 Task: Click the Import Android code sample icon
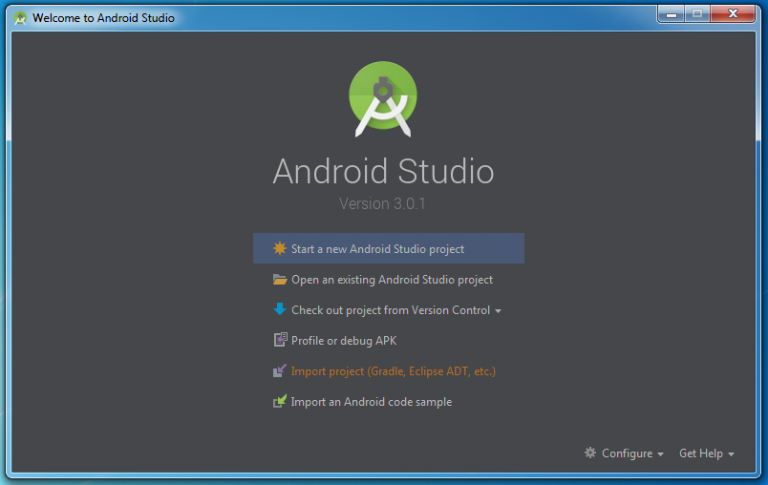[280, 402]
